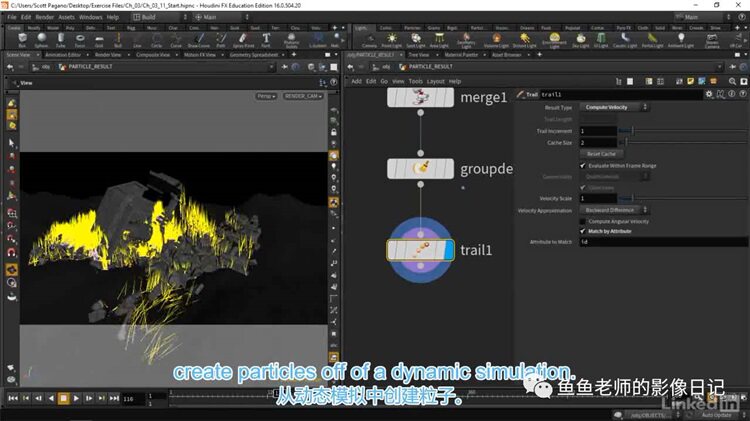Open the Main radial menu dropdown
This screenshot has width=750, height=421.
[222, 17]
